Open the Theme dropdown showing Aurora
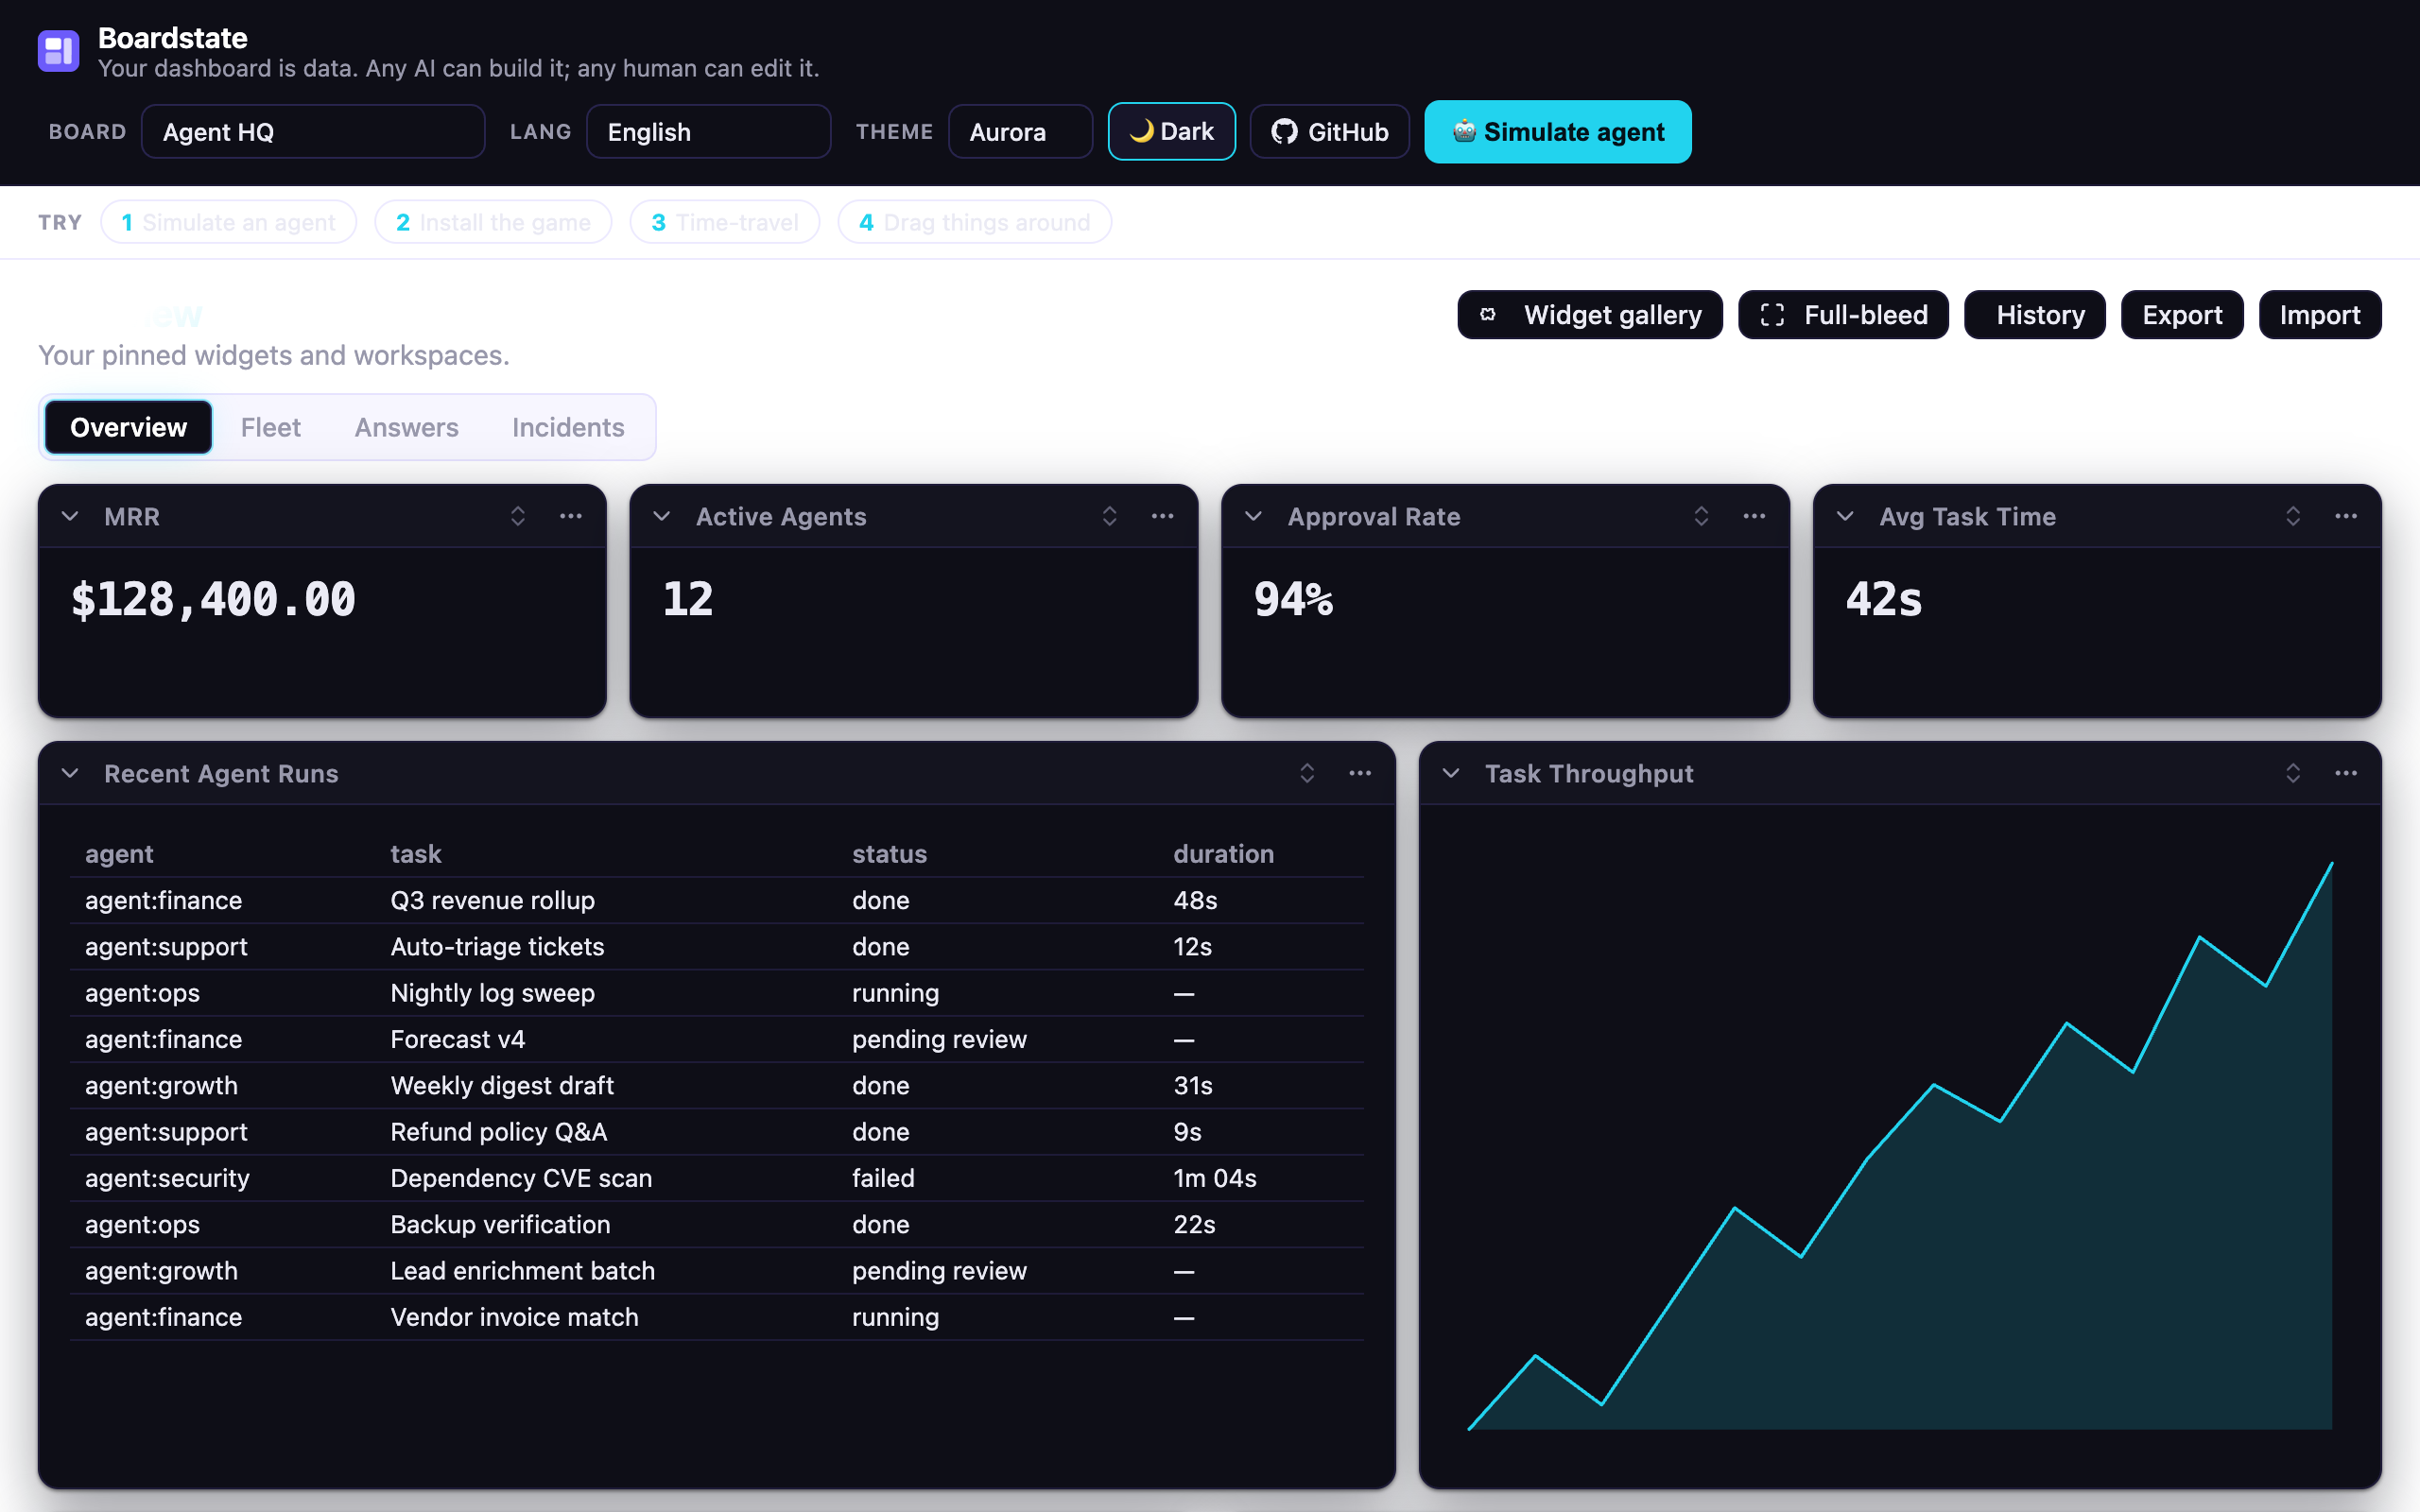This screenshot has height=1512, width=2420. (1020, 131)
